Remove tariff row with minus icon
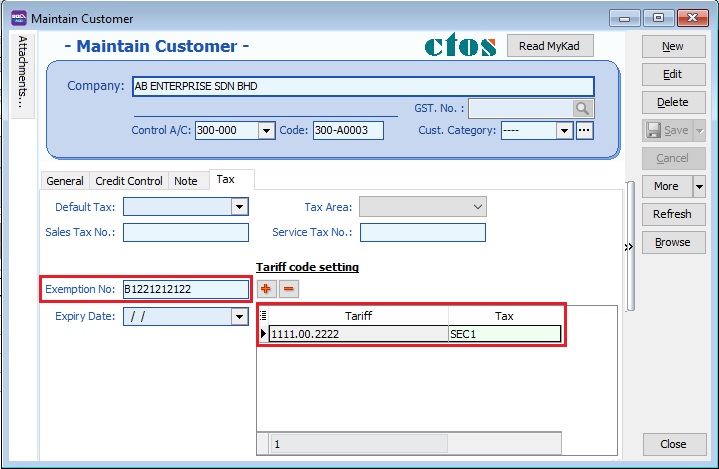The height and width of the screenshot is (469, 719). (288, 288)
